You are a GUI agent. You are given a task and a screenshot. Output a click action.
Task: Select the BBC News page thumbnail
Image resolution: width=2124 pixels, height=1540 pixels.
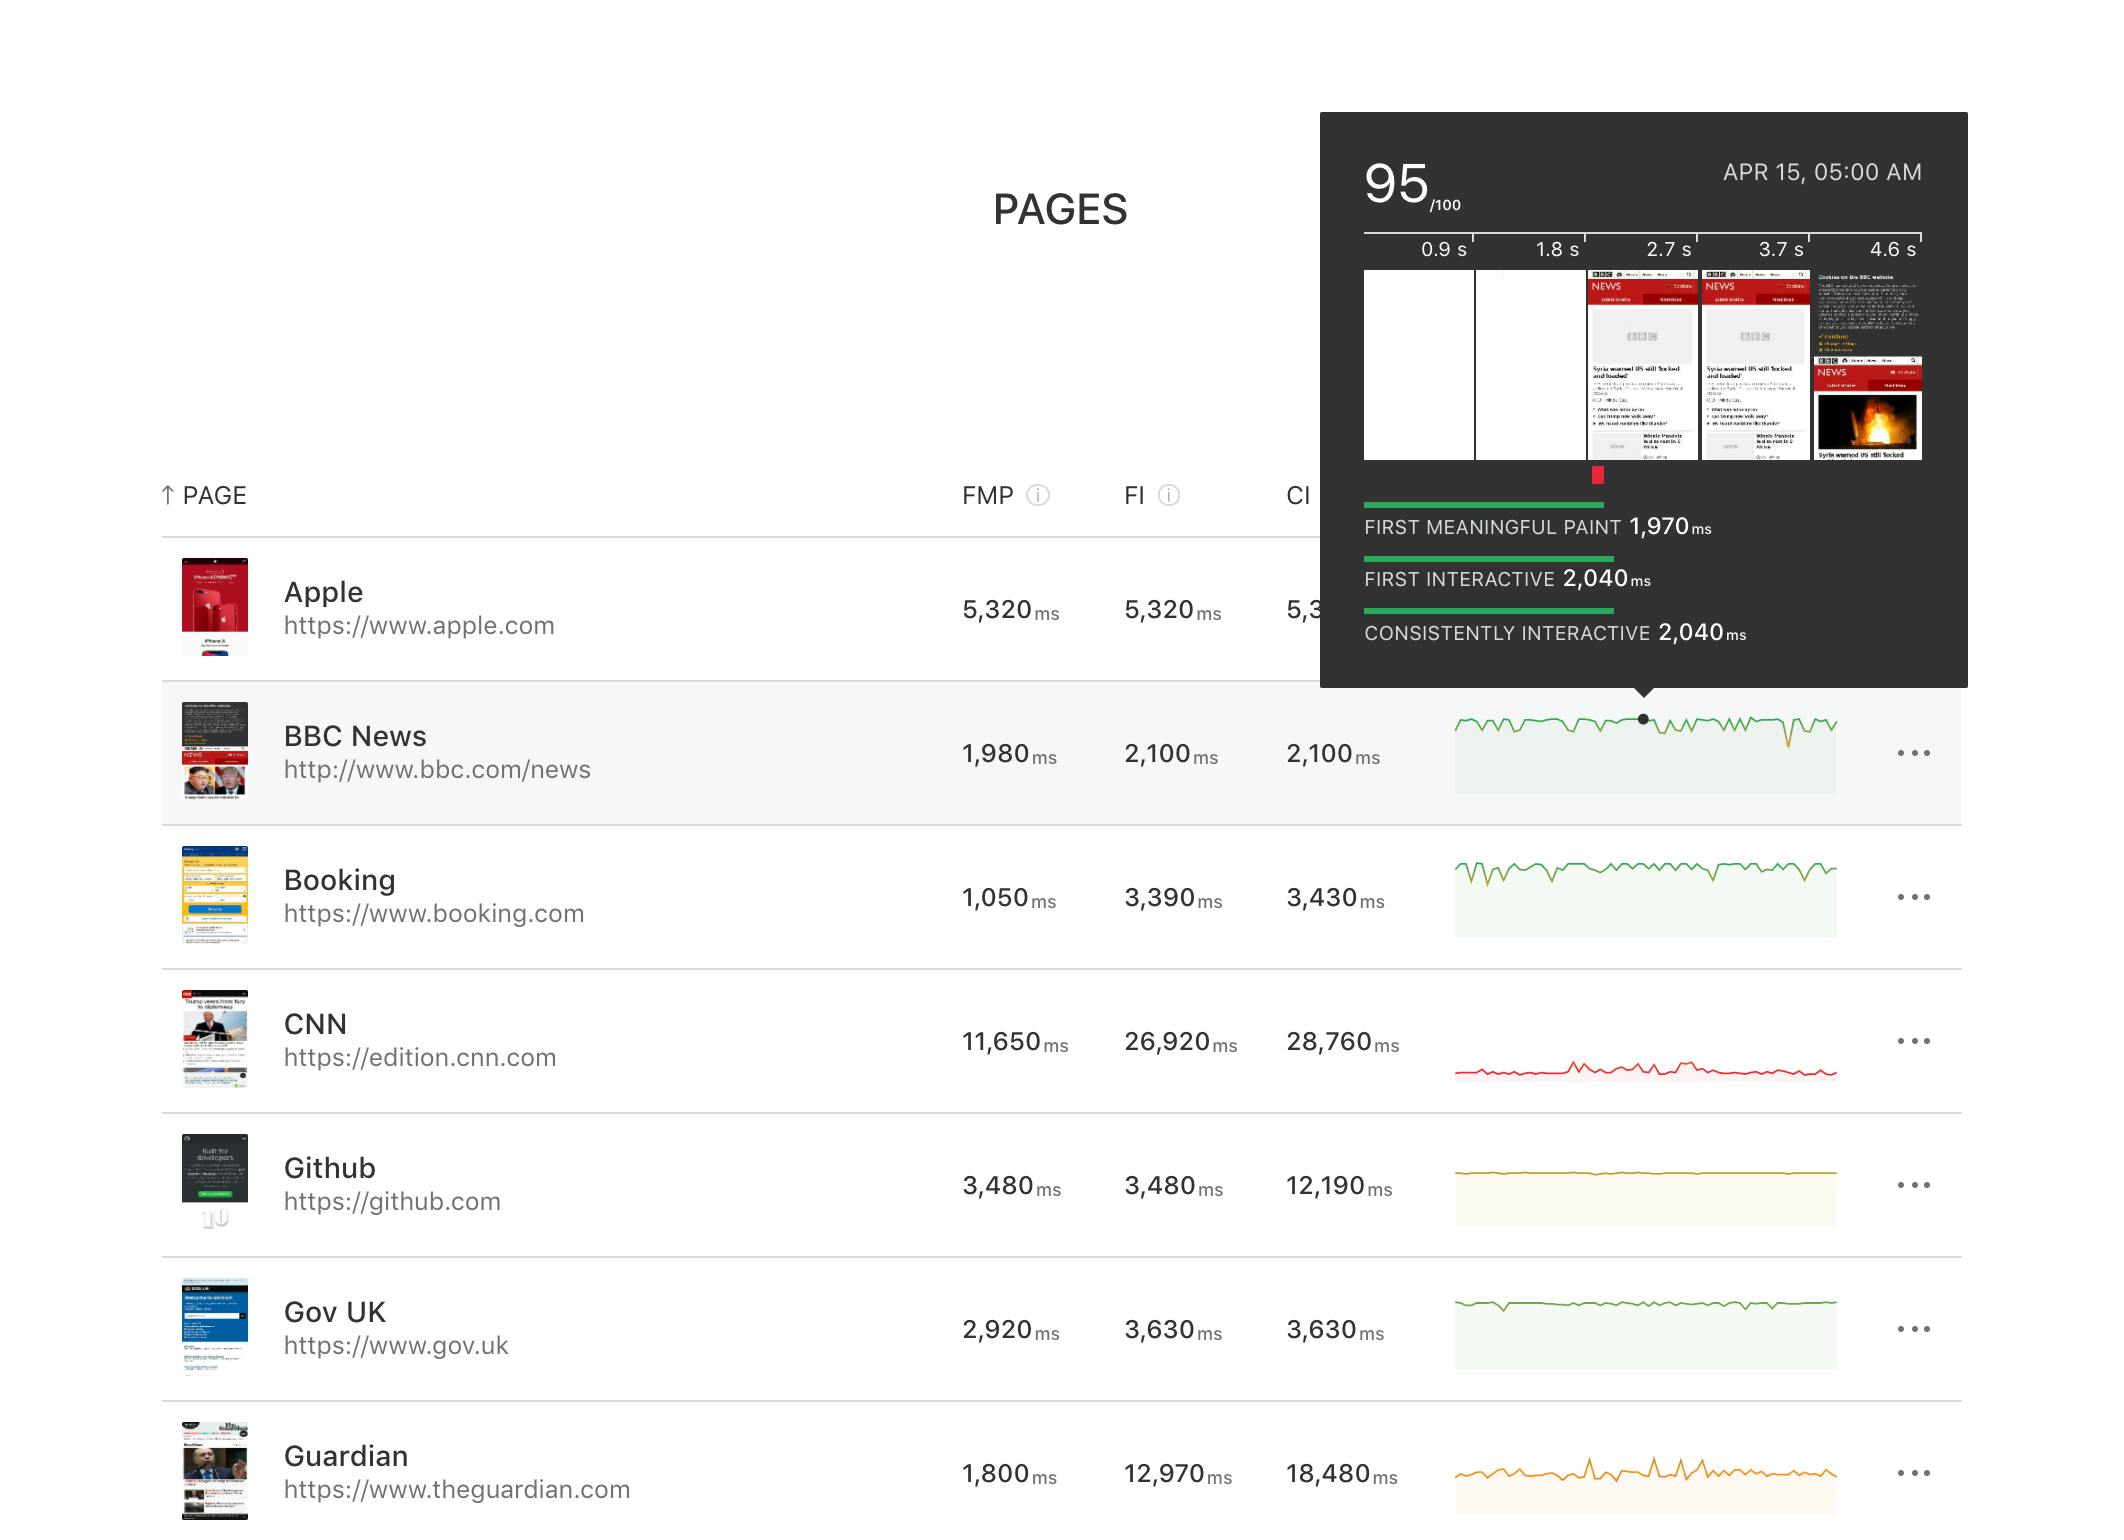(215, 751)
